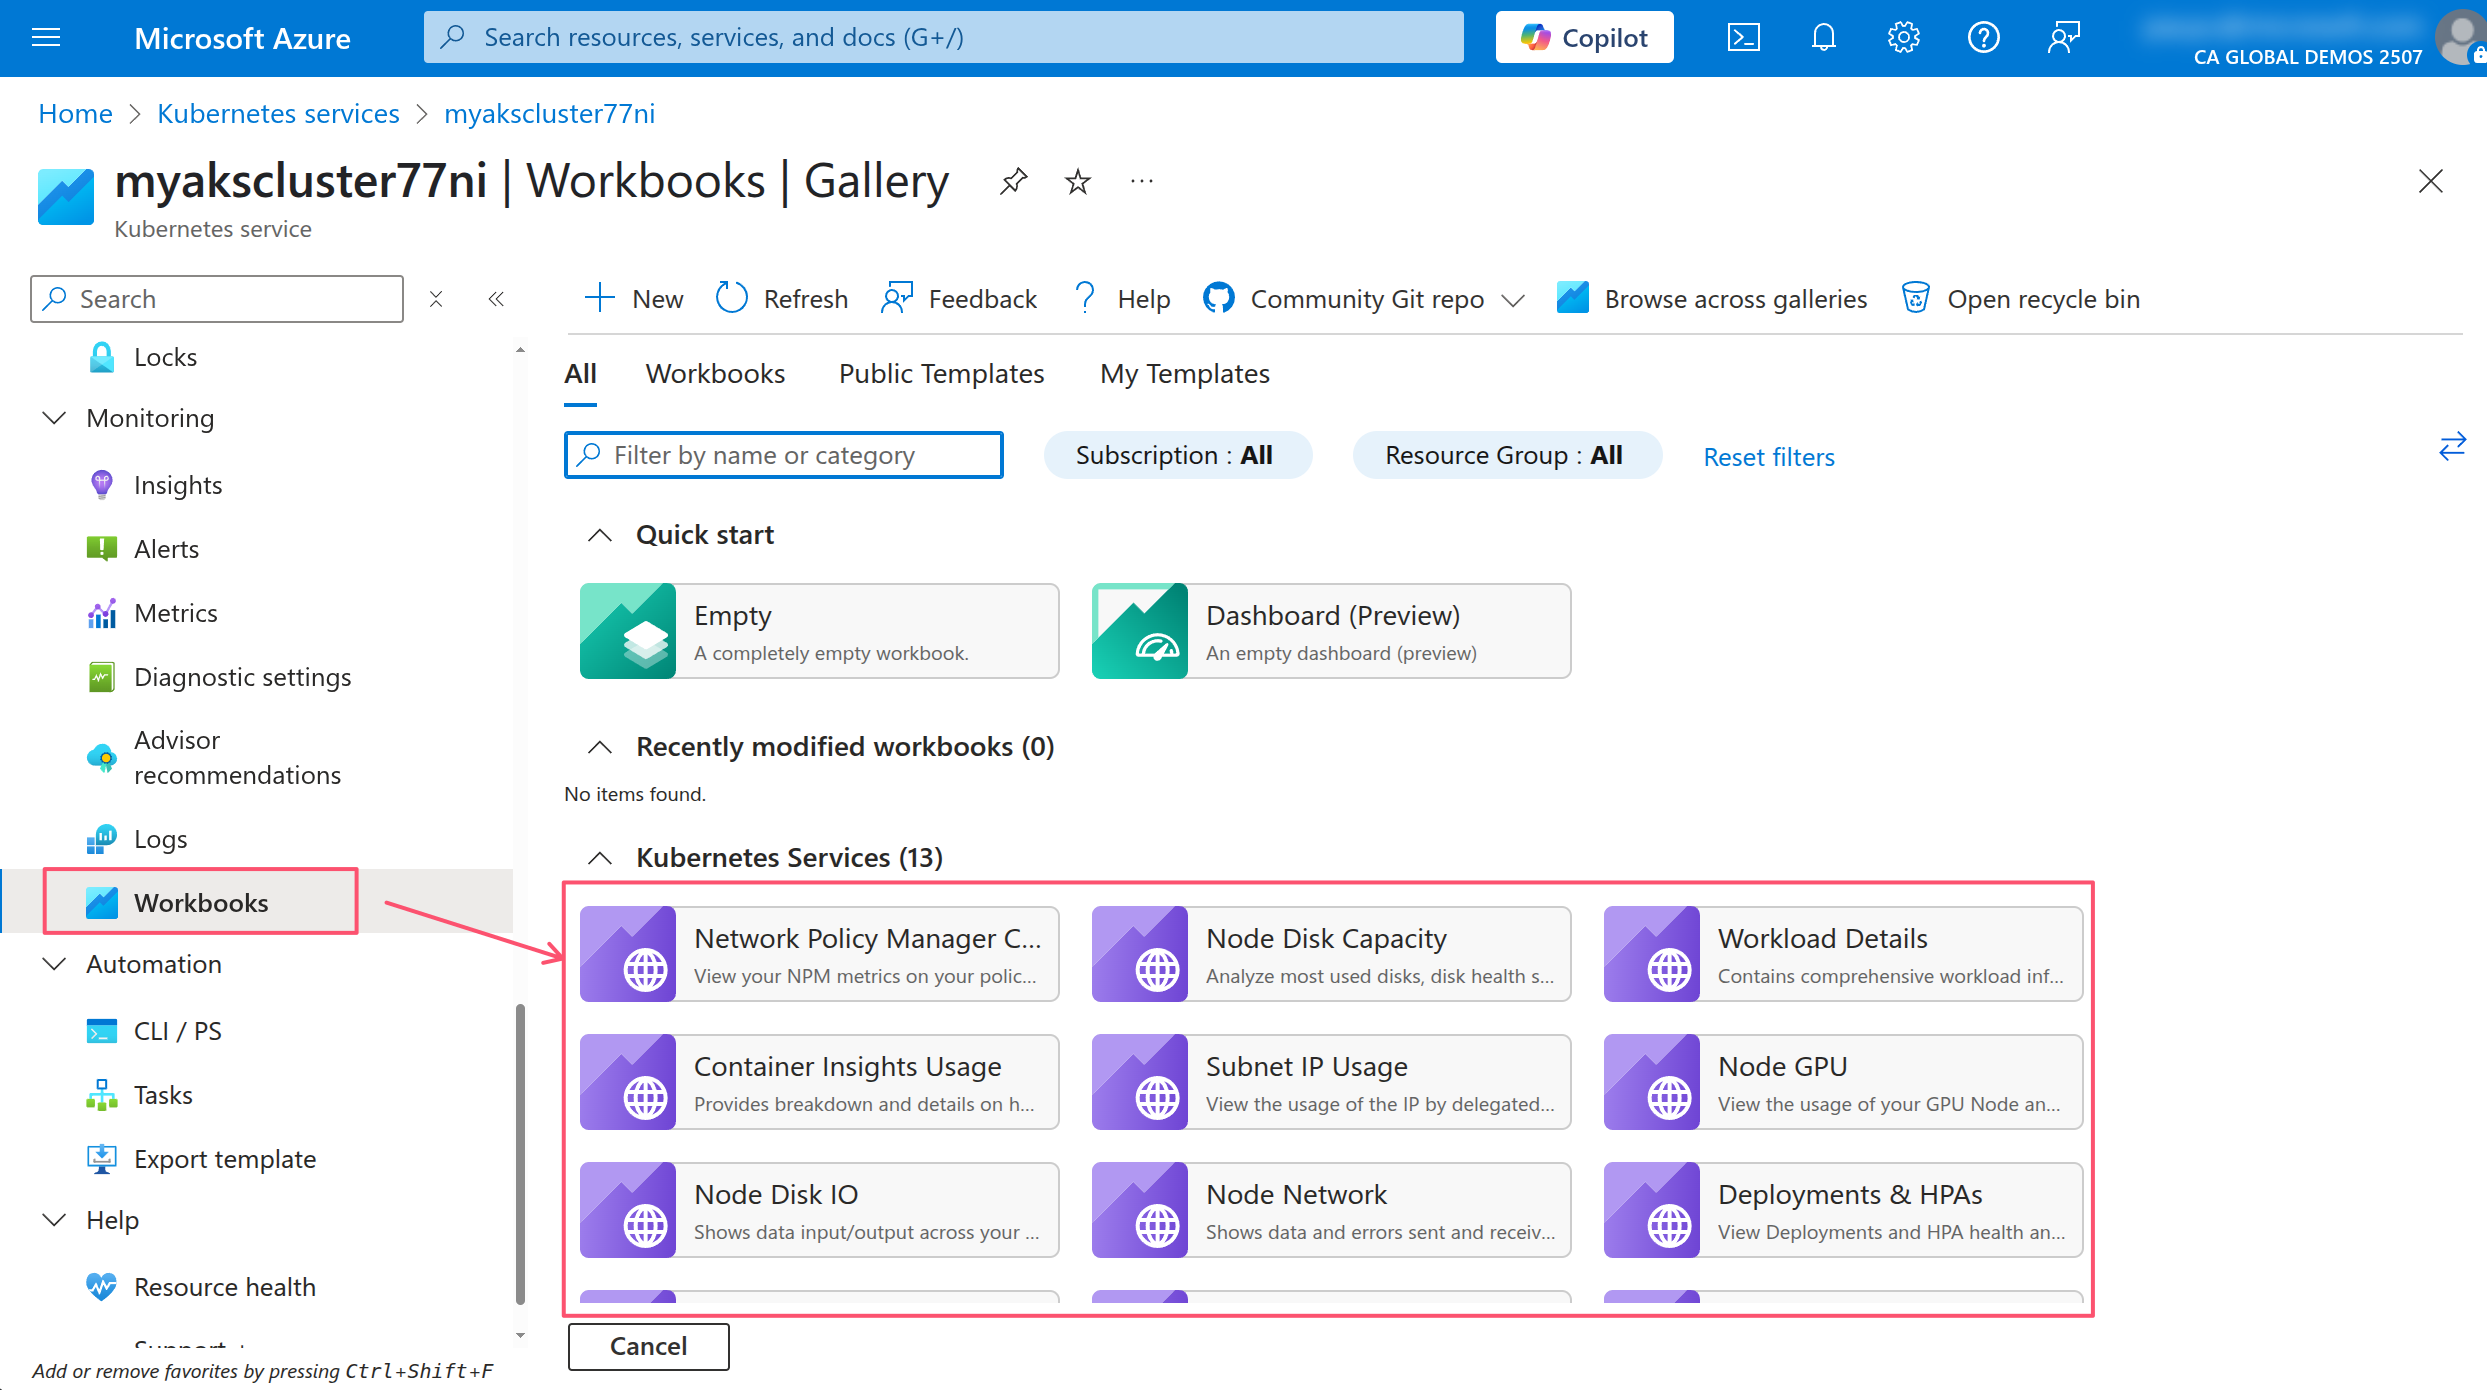Switch to the My Templates tab

(1184, 374)
